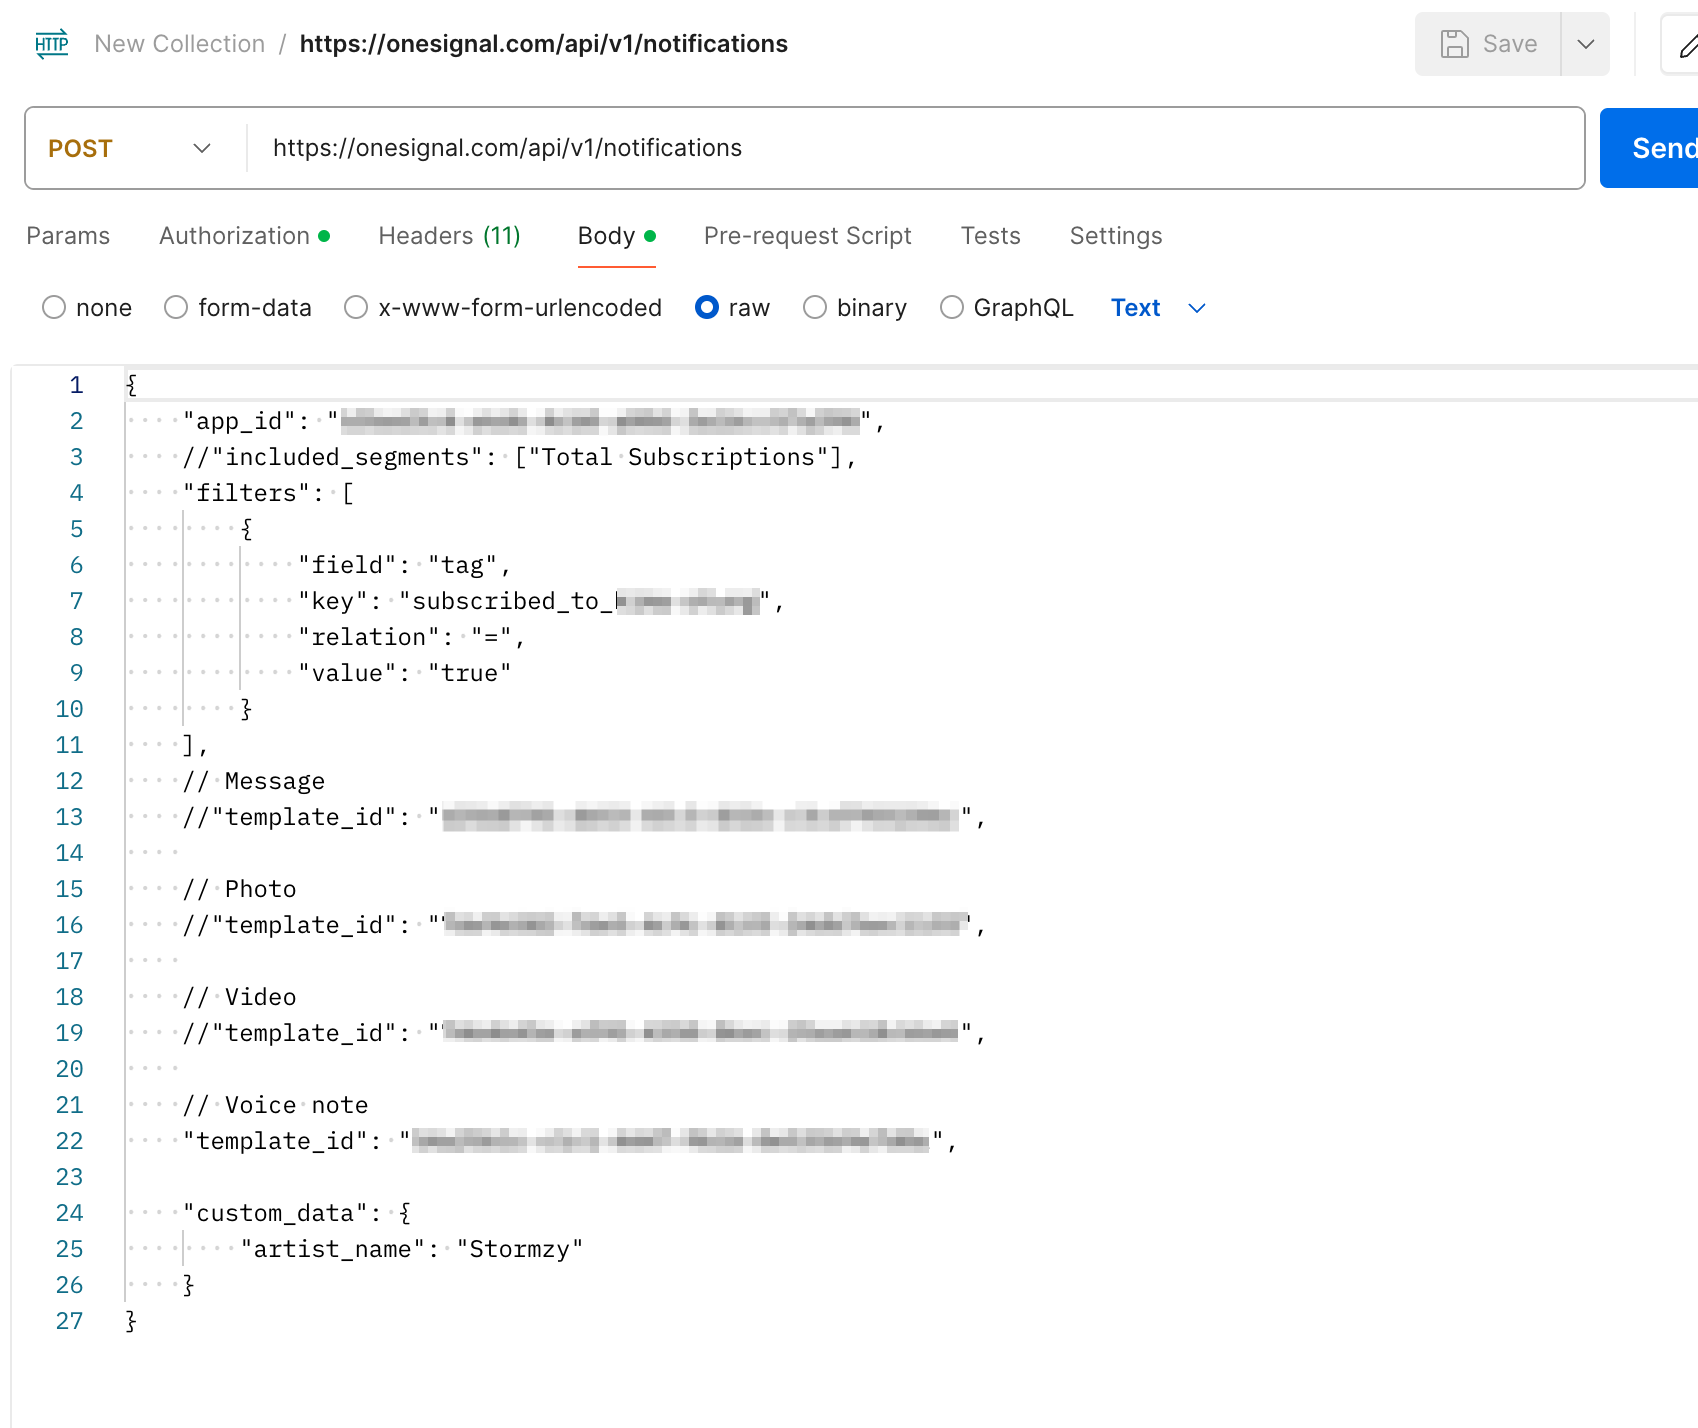
Task: Select the form-data radio button
Action: (x=176, y=308)
